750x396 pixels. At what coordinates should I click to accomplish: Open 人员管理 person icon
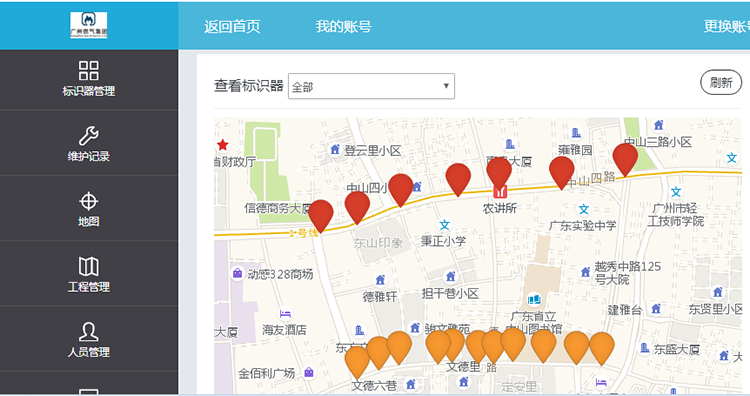[x=88, y=331]
